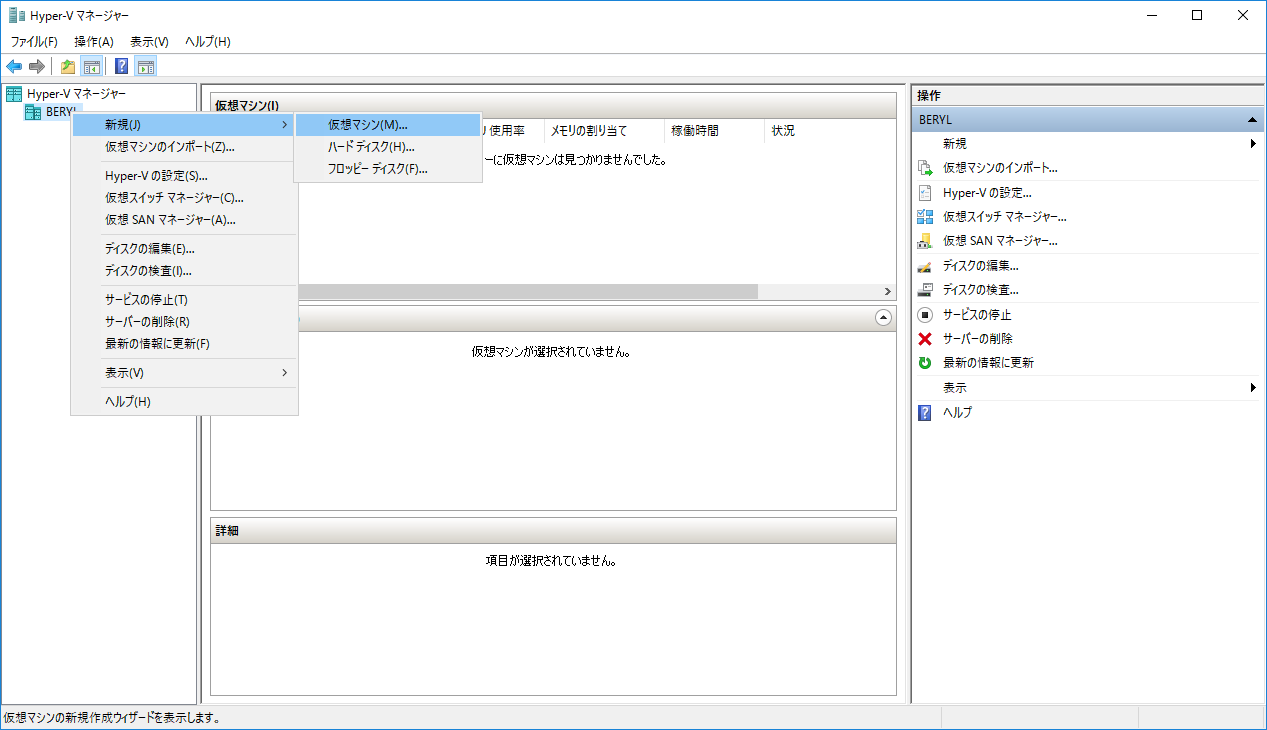Expand 表示(V) submenu arrow in context menu

coord(285,373)
